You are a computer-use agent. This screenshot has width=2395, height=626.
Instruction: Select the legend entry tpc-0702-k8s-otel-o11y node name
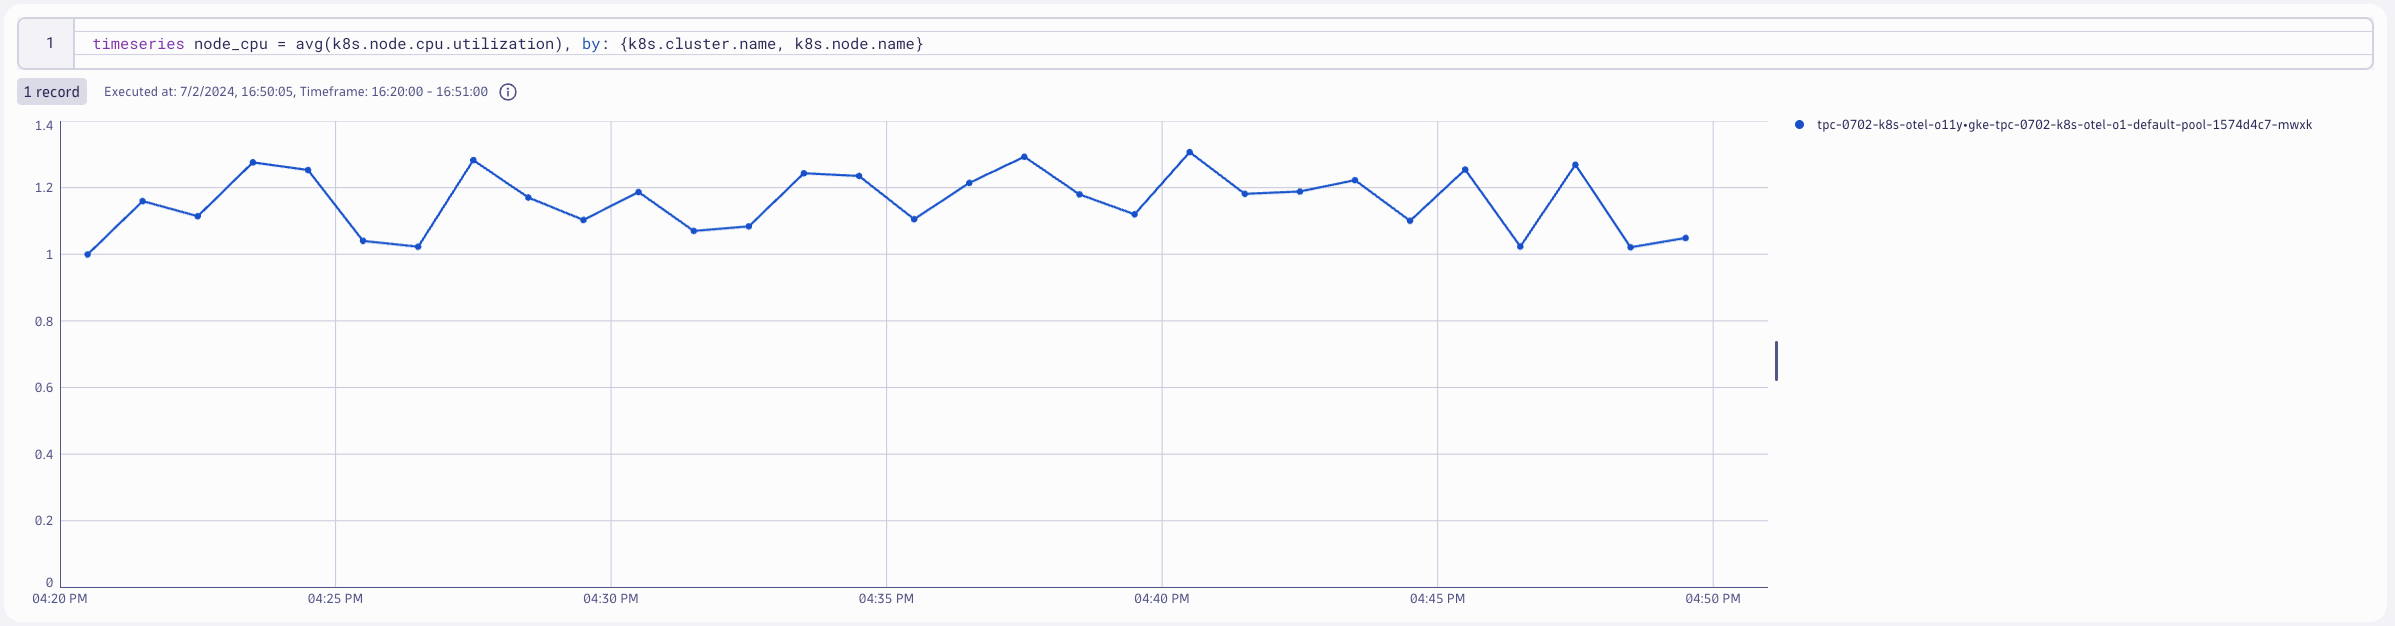(2064, 125)
